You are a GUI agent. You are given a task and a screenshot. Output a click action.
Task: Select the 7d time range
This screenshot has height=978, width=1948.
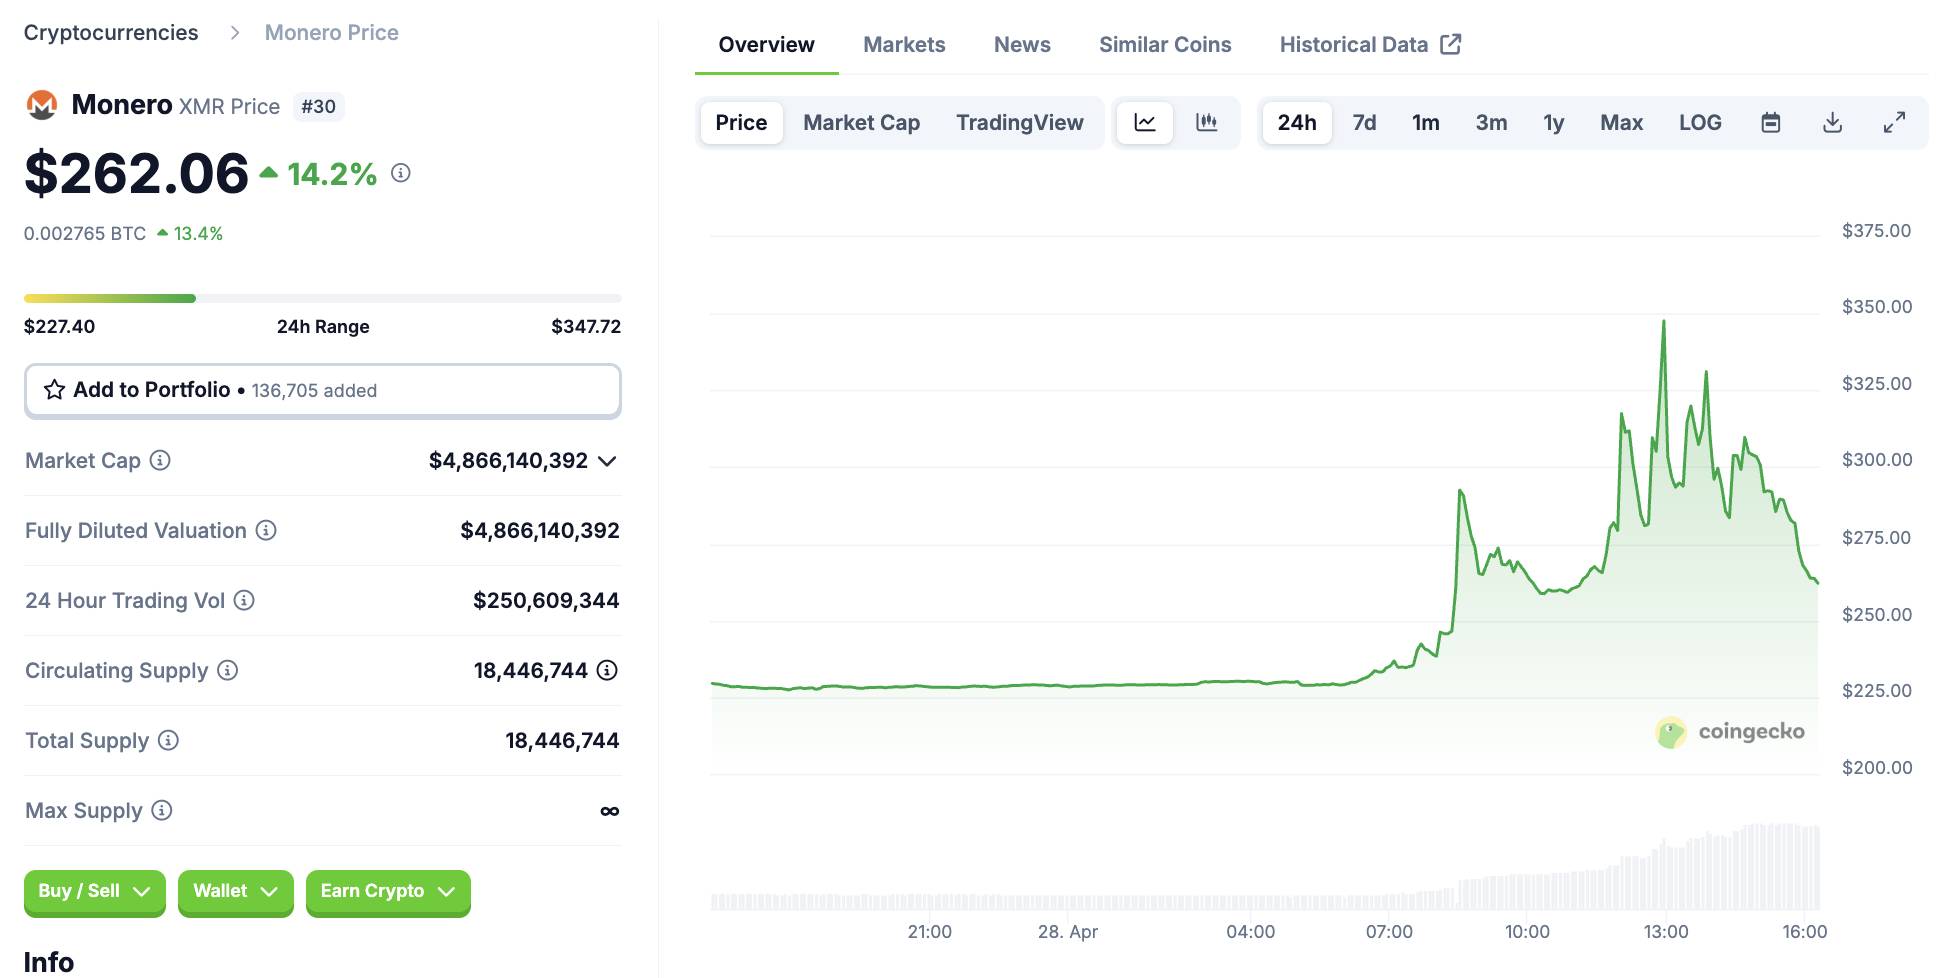coord(1364,123)
